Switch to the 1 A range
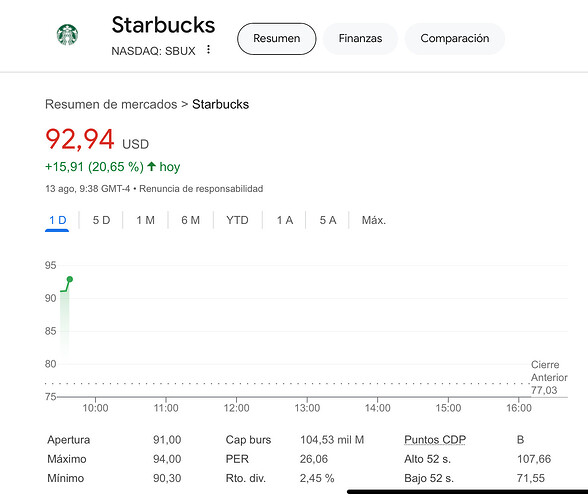588x500 pixels. 285,220
